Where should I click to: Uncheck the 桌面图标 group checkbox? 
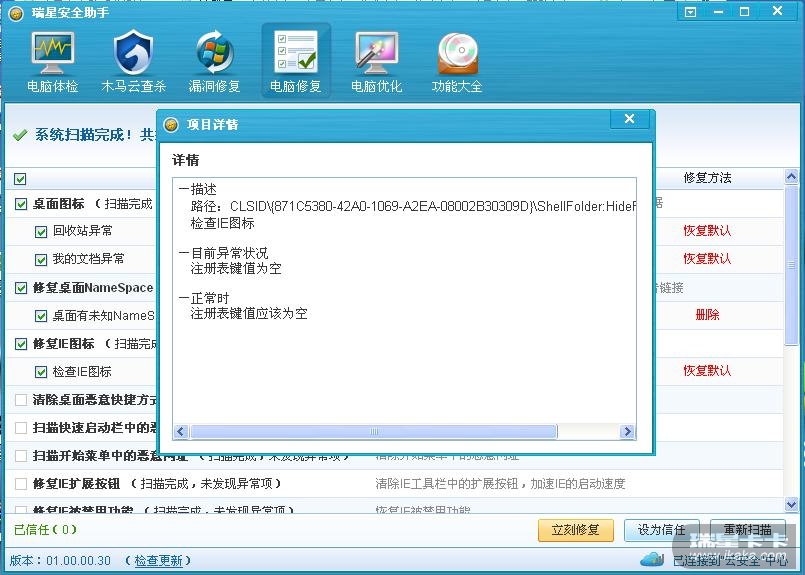21,204
